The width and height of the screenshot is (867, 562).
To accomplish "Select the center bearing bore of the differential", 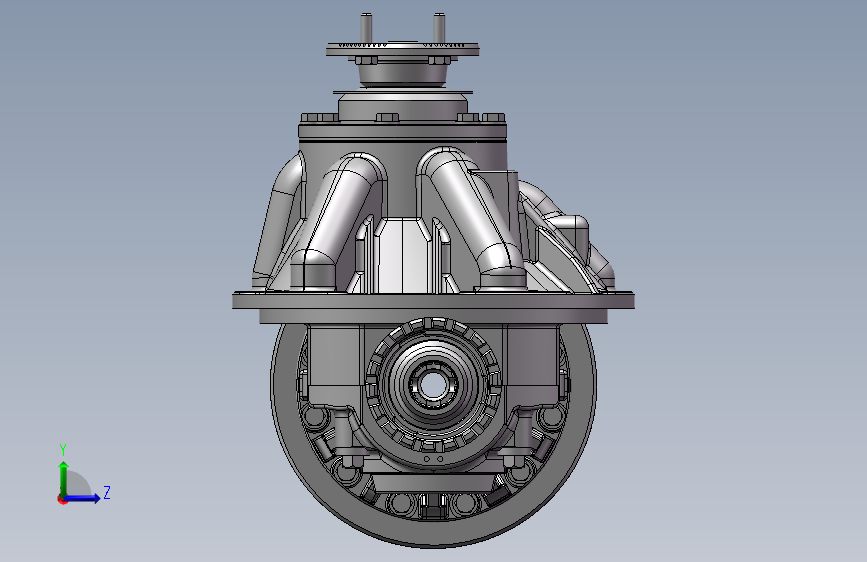I will (432, 386).
